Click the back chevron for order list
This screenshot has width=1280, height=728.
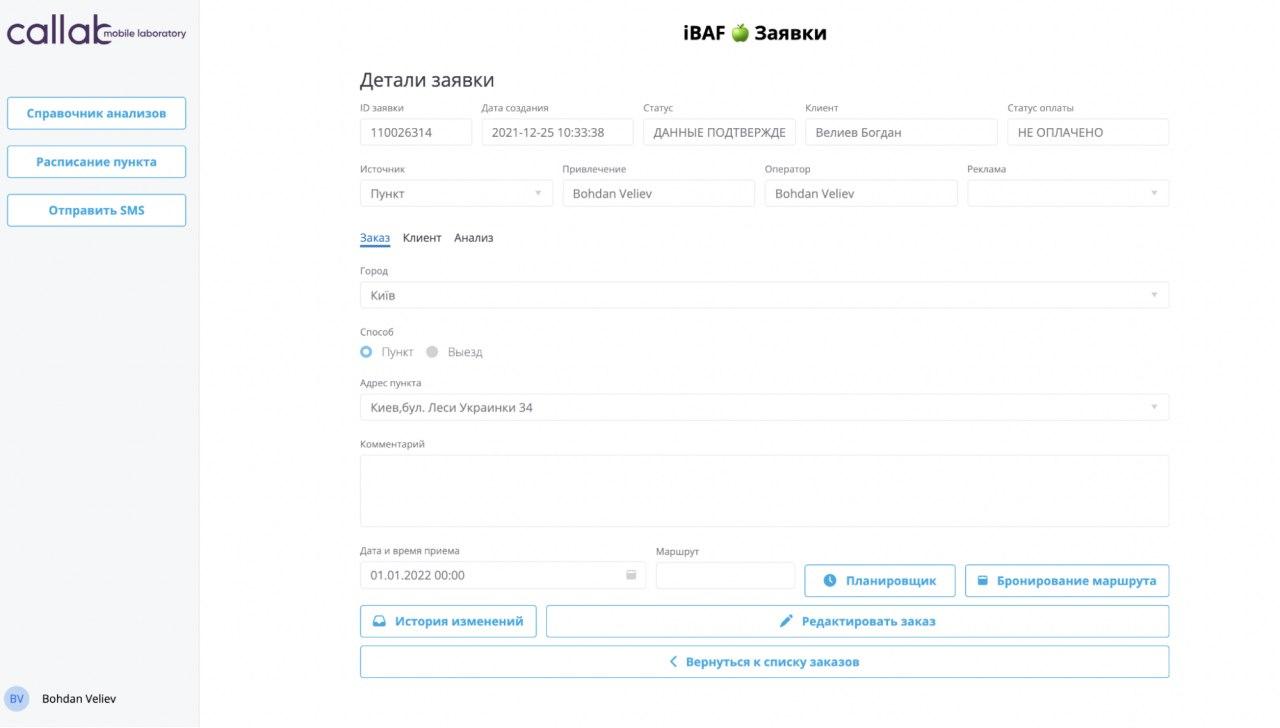pos(673,662)
